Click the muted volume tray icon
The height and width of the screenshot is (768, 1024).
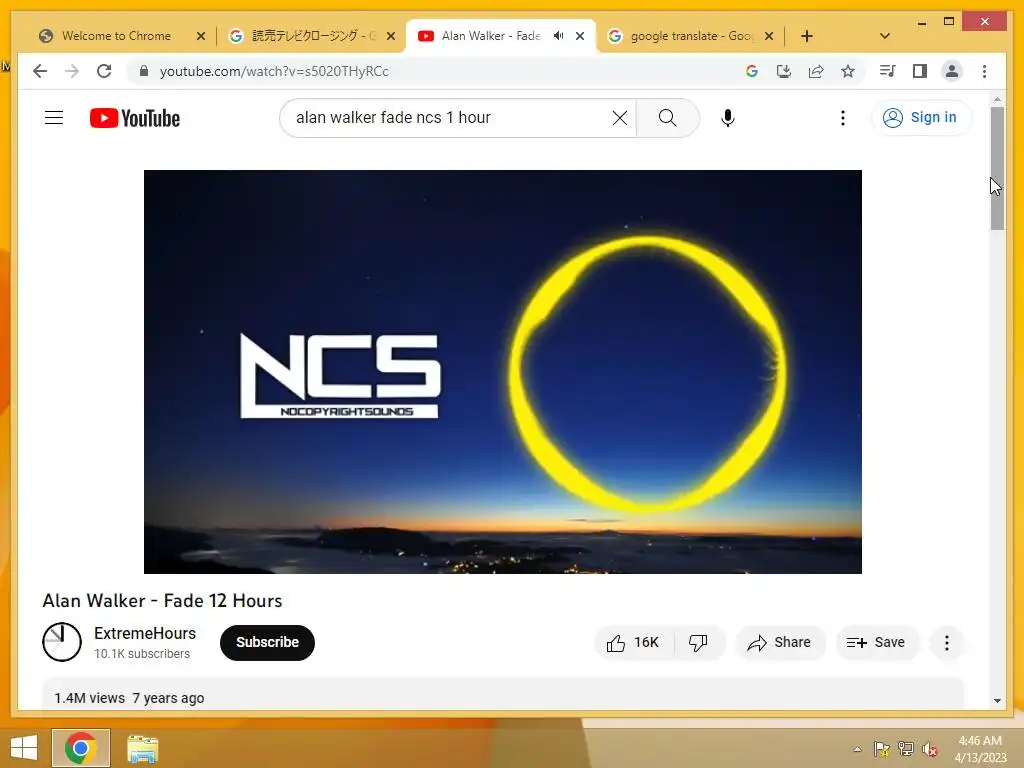coord(930,749)
